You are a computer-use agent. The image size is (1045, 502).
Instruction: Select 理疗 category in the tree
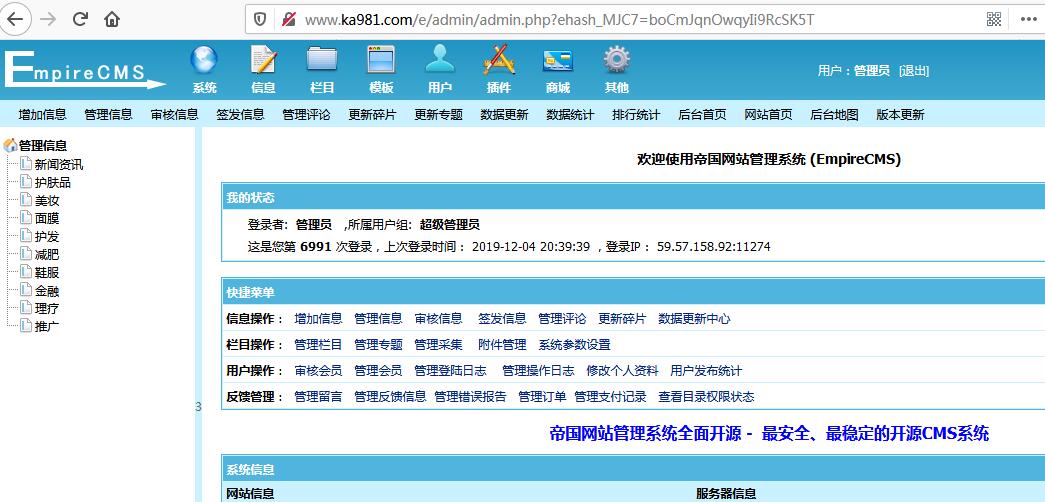point(47,309)
